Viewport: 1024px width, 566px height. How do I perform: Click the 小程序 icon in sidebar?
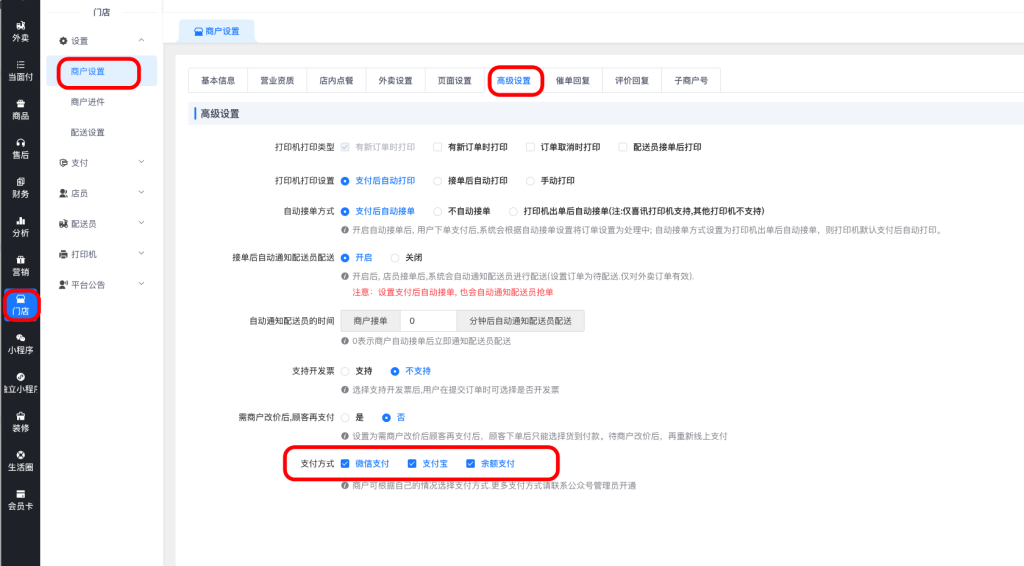coord(20,344)
